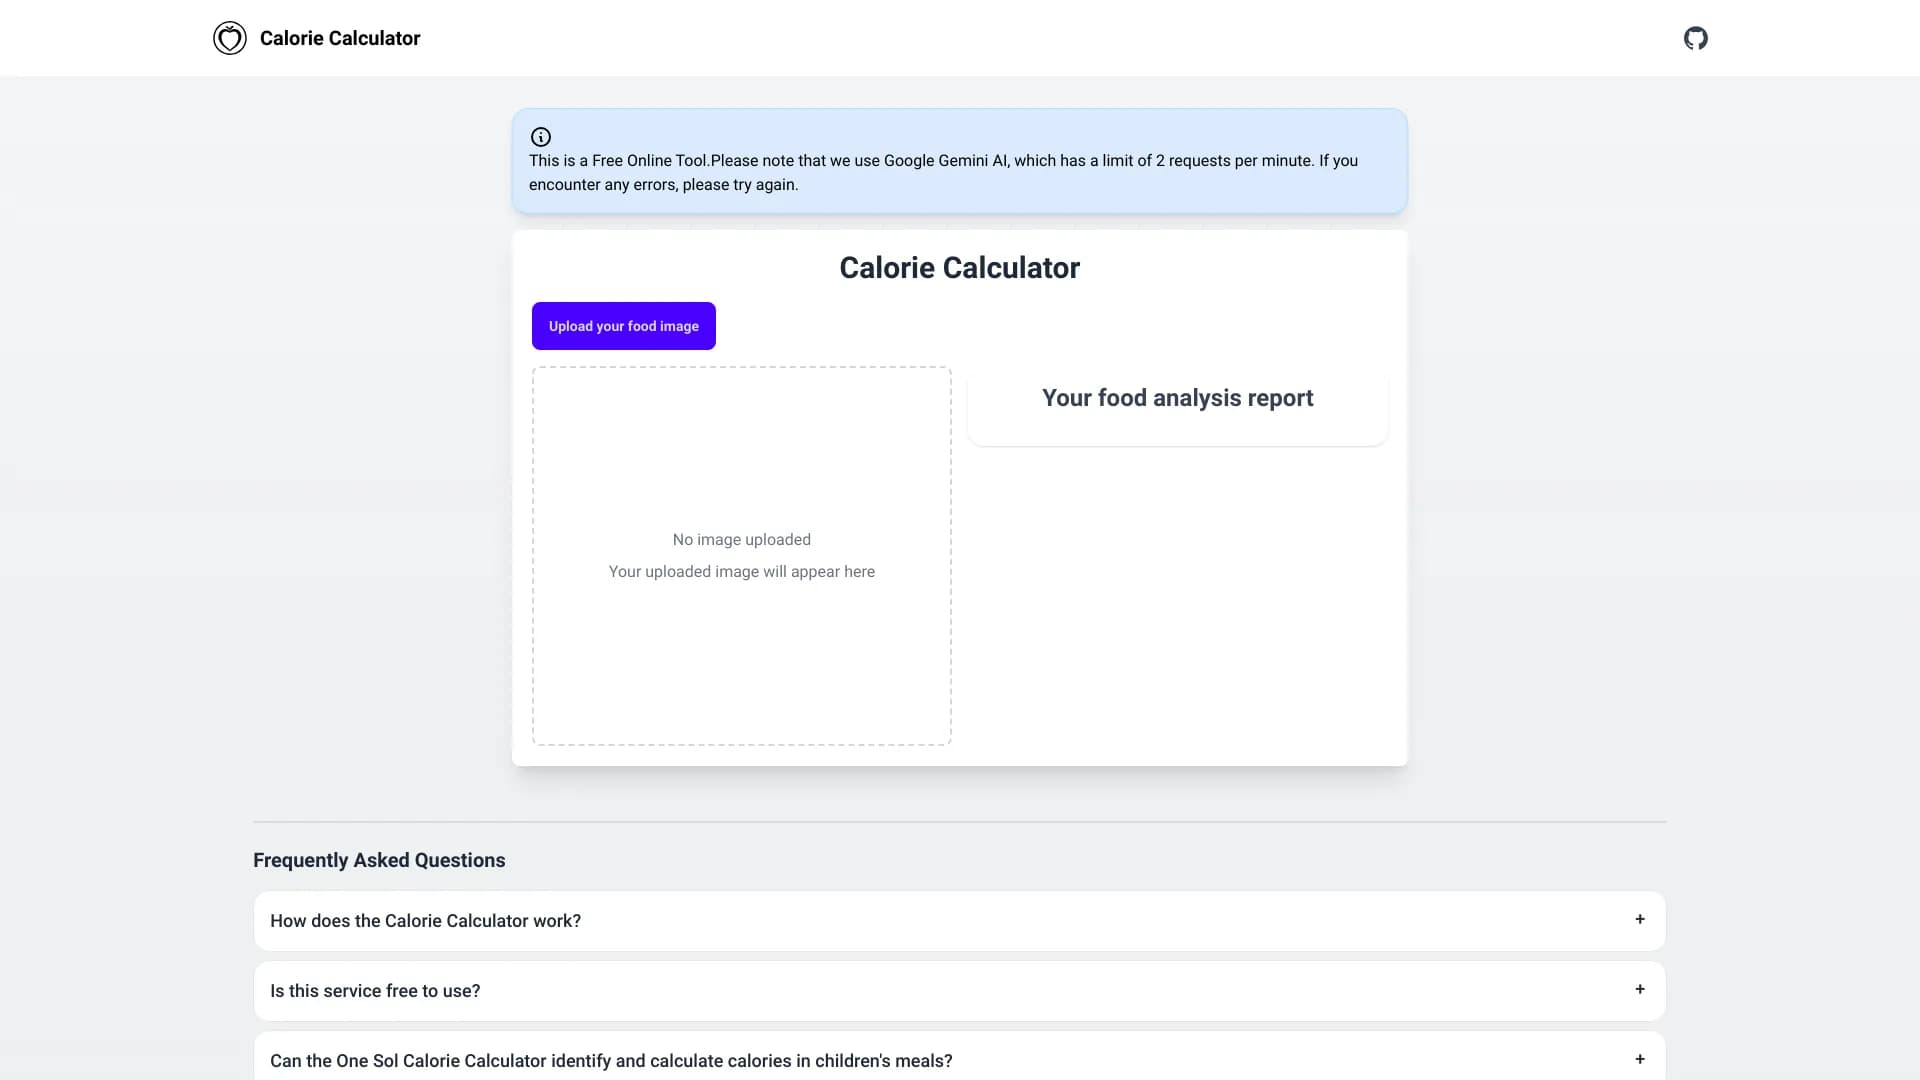Screen dimensions: 1920x1080
Task: Click the Calorie Calculator title in the header
Action: (x=339, y=38)
